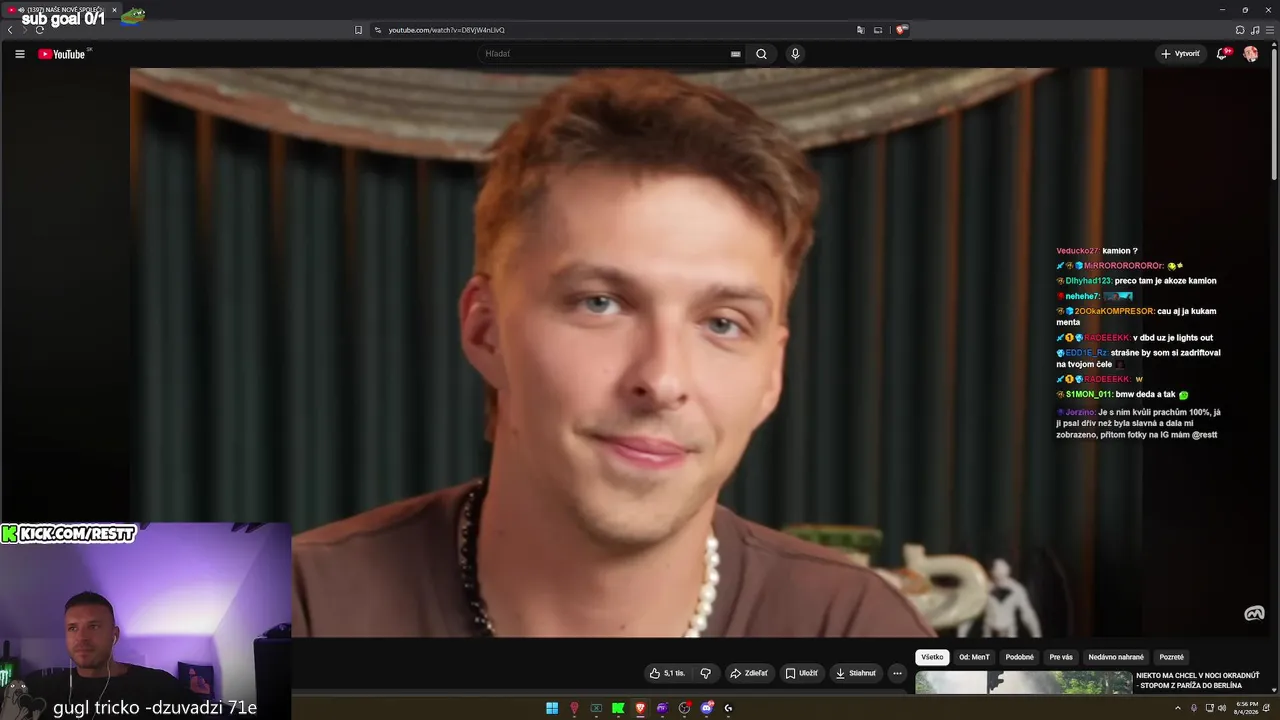
Task: Open the green Kick app in the taskbar
Action: click(x=618, y=708)
